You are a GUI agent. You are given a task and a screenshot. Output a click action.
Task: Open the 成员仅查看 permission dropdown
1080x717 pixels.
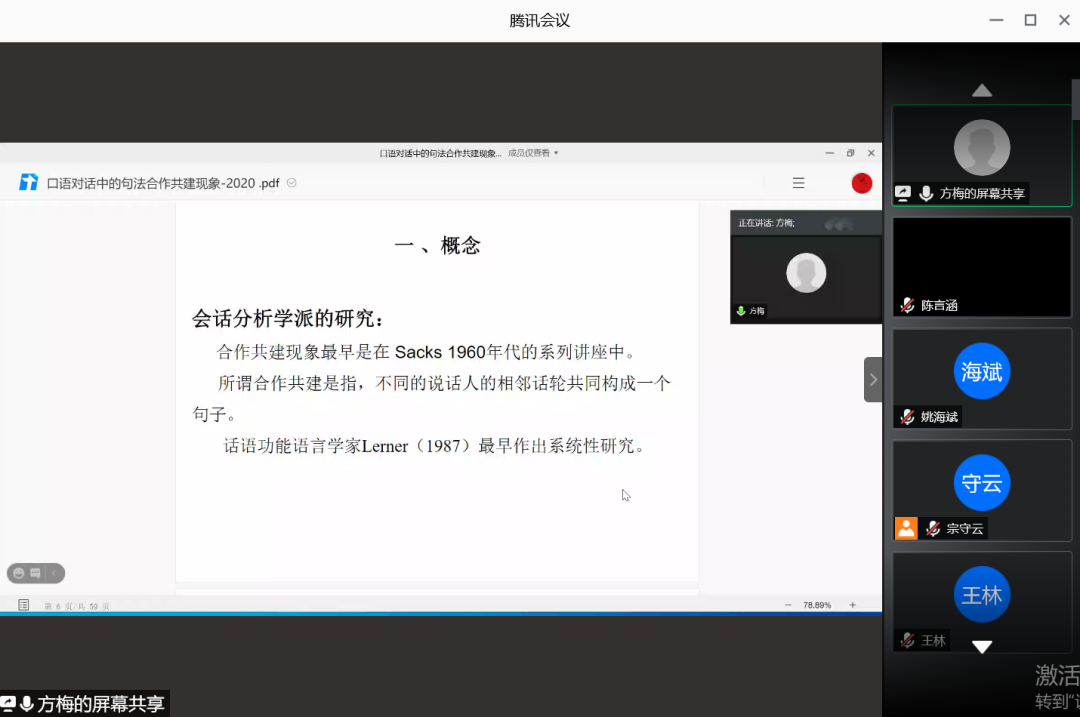click(x=533, y=153)
